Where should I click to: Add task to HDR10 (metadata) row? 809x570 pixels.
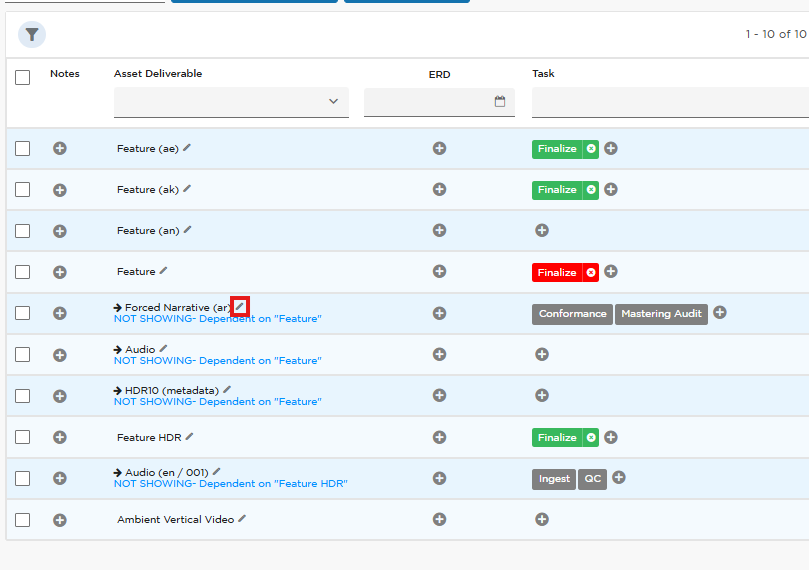542,395
